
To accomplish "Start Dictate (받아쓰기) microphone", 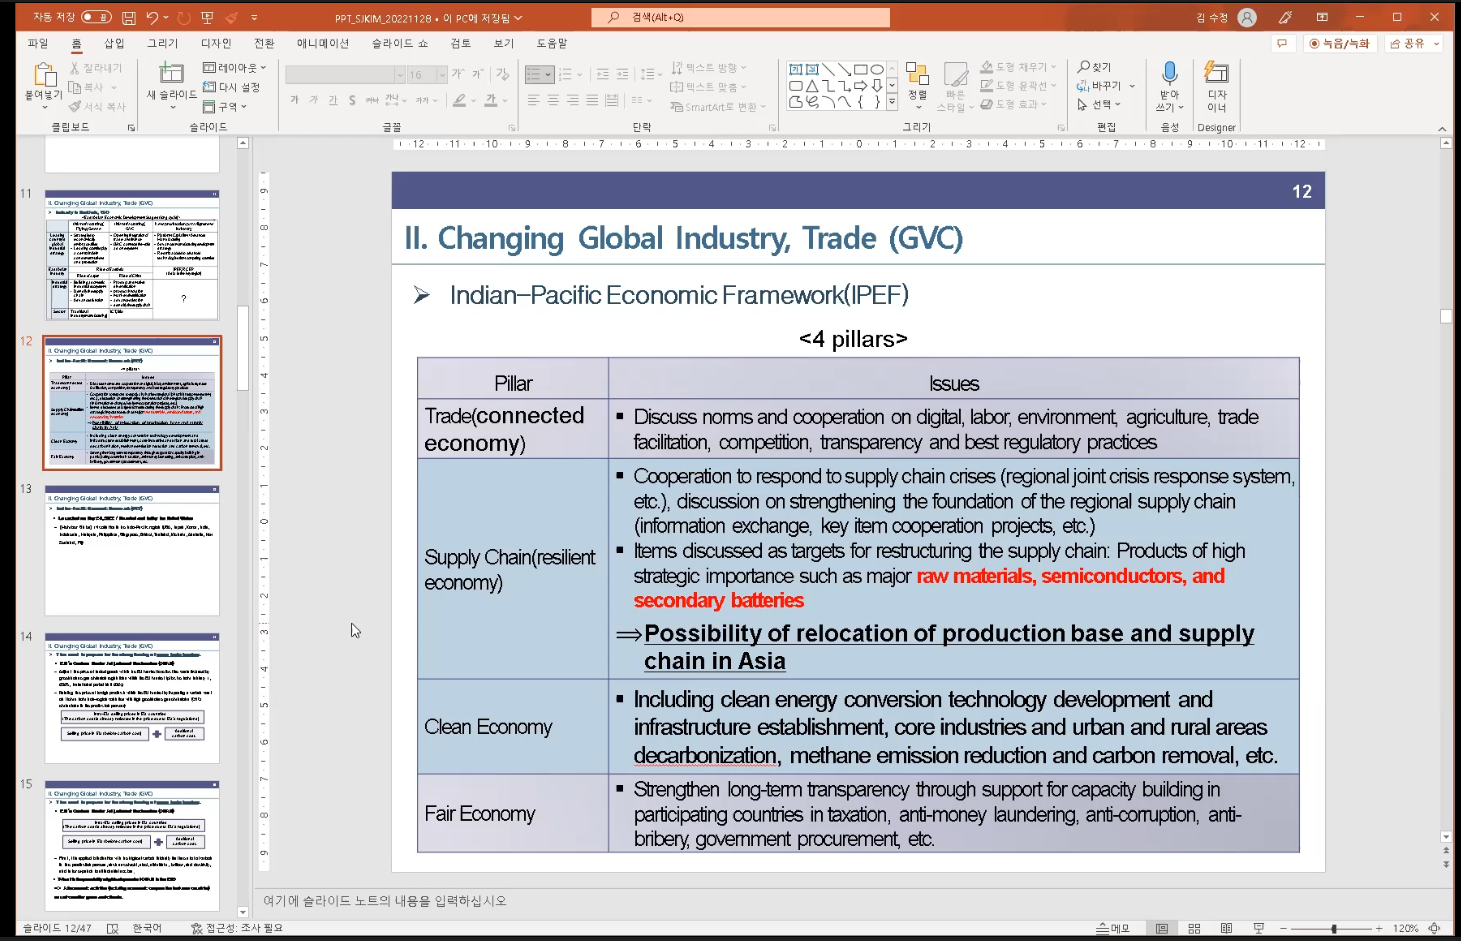I will click(x=1169, y=75).
